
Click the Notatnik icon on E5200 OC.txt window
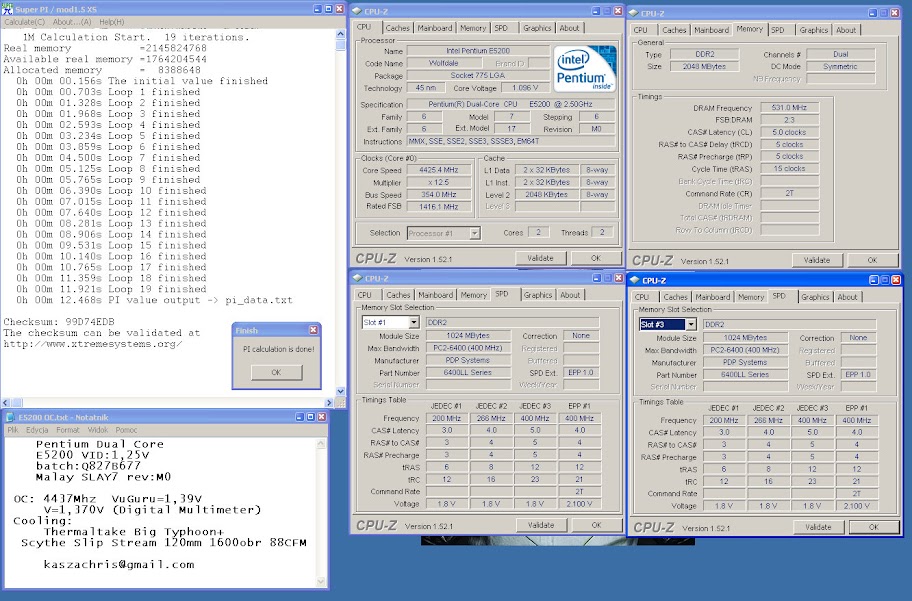point(12,417)
